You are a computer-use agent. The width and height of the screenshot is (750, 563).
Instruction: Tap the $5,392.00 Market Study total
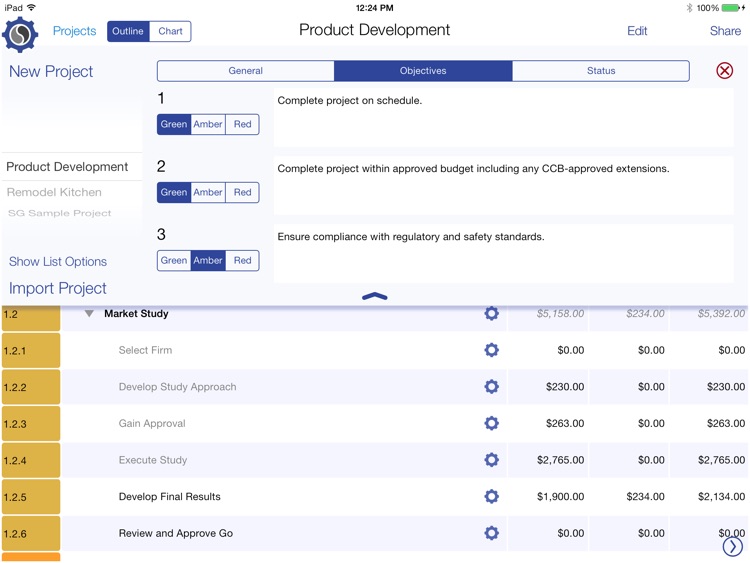pos(721,314)
